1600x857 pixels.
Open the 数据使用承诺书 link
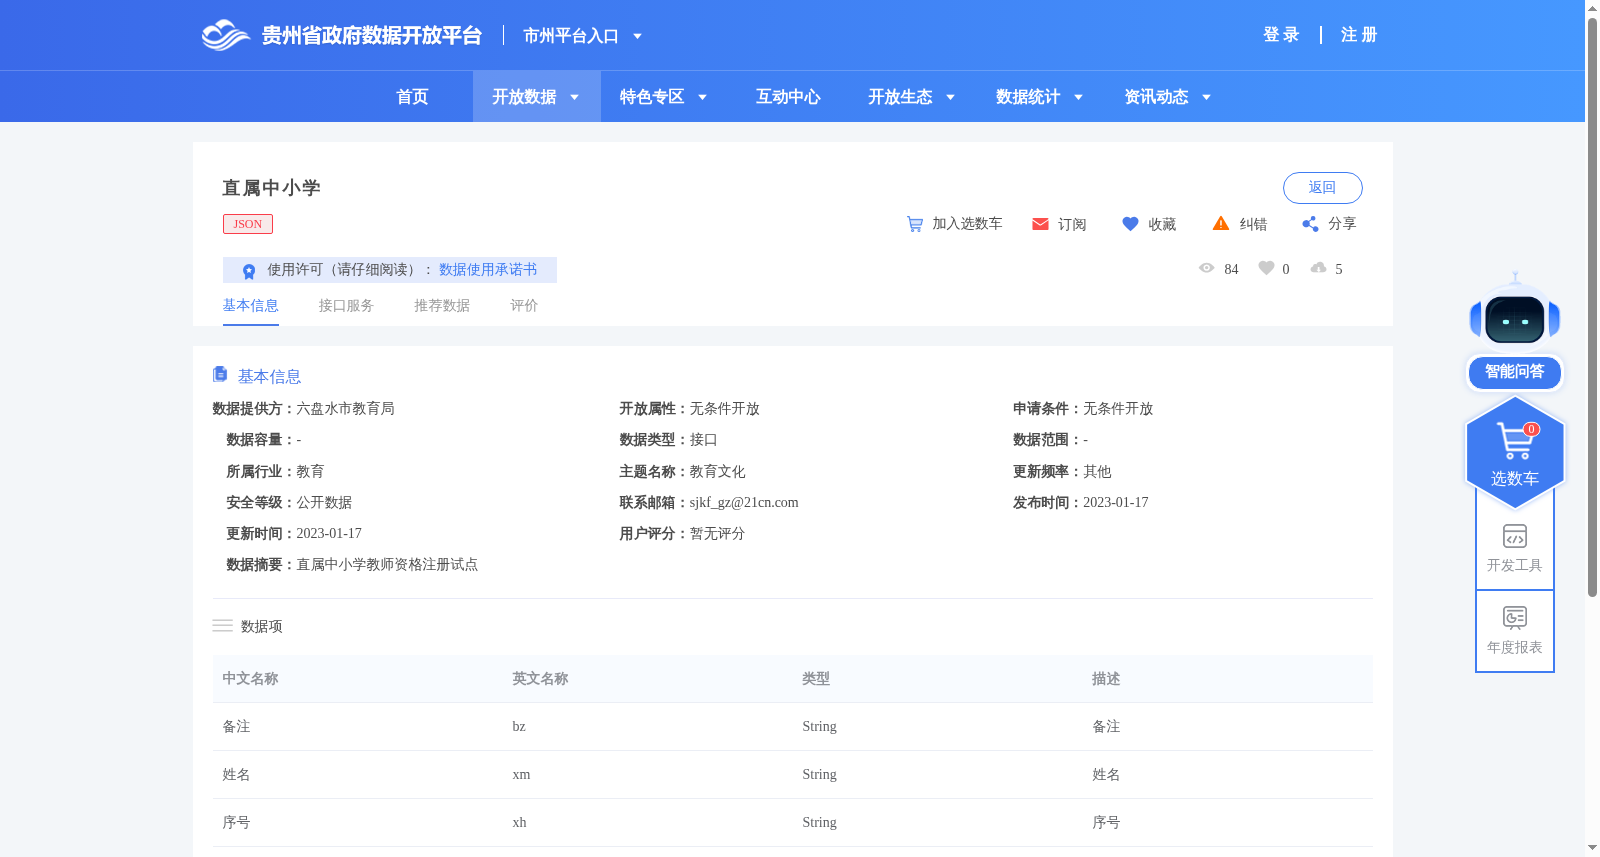pos(488,270)
